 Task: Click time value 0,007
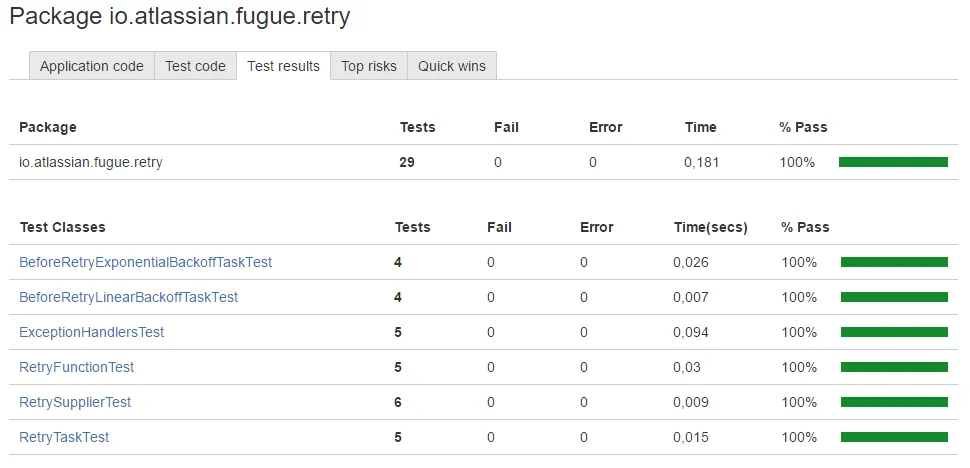[691, 297]
